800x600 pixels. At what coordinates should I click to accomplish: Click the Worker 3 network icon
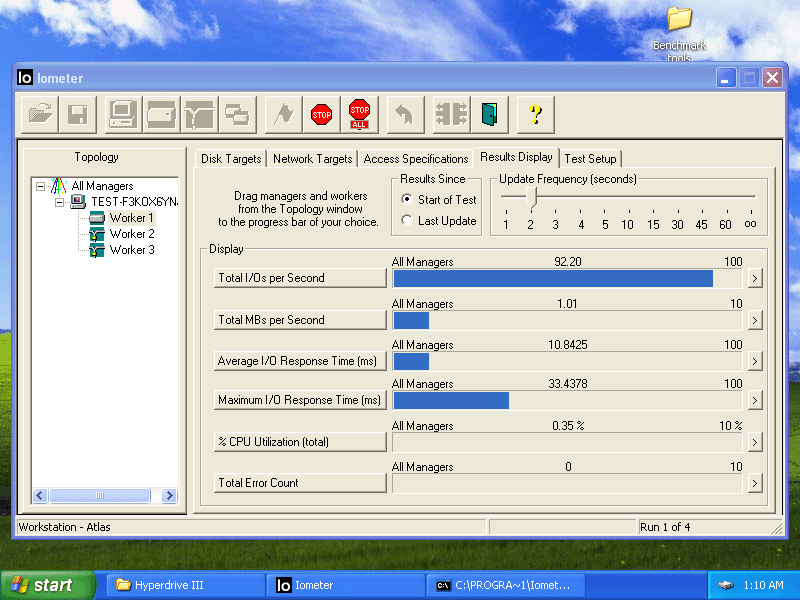coord(97,251)
